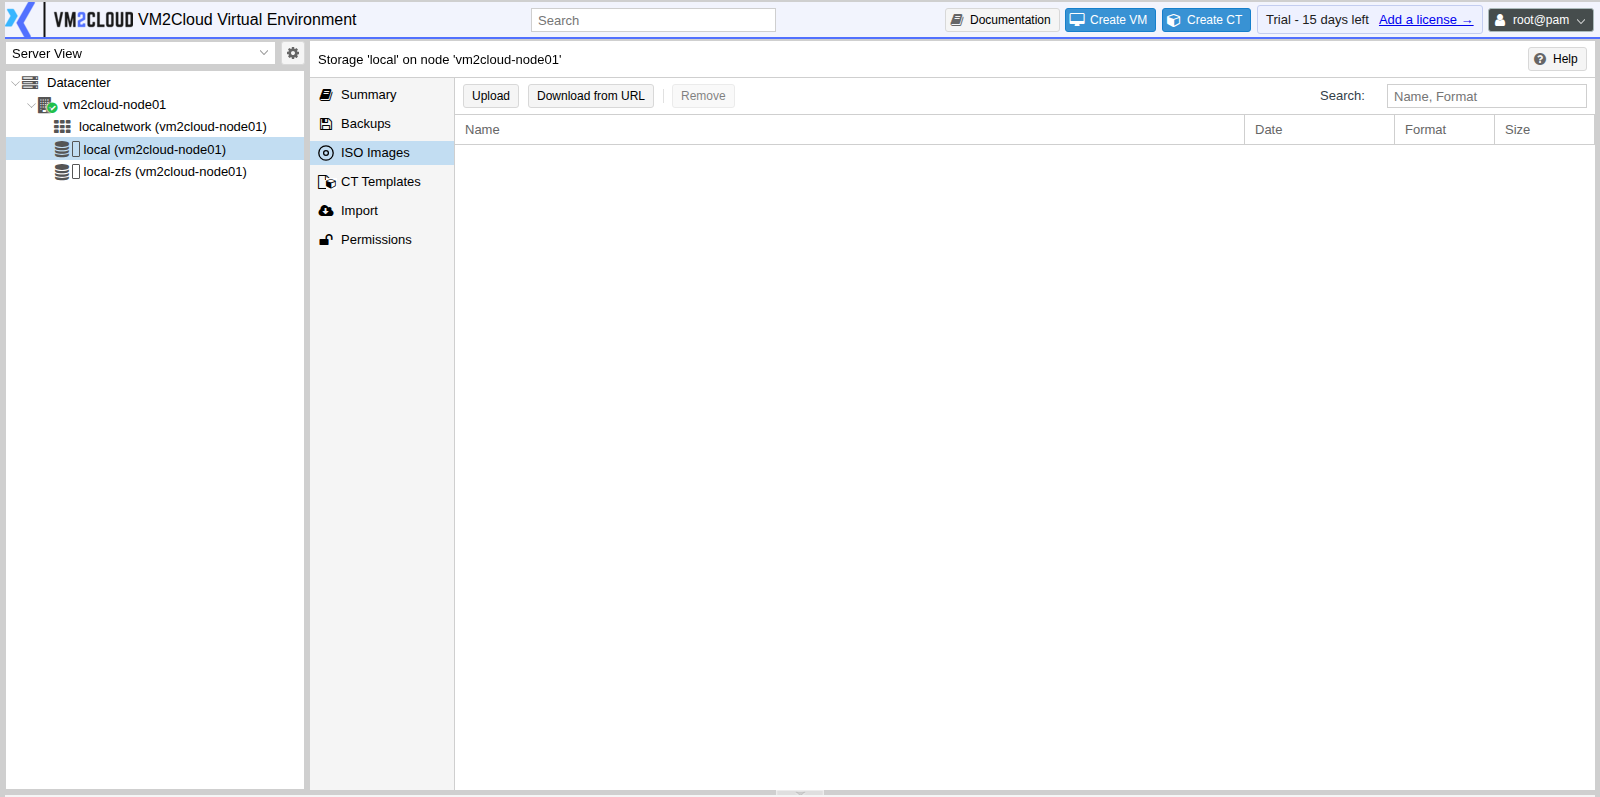This screenshot has height=797, width=1600.
Task: Click the Remove button
Action: (703, 96)
